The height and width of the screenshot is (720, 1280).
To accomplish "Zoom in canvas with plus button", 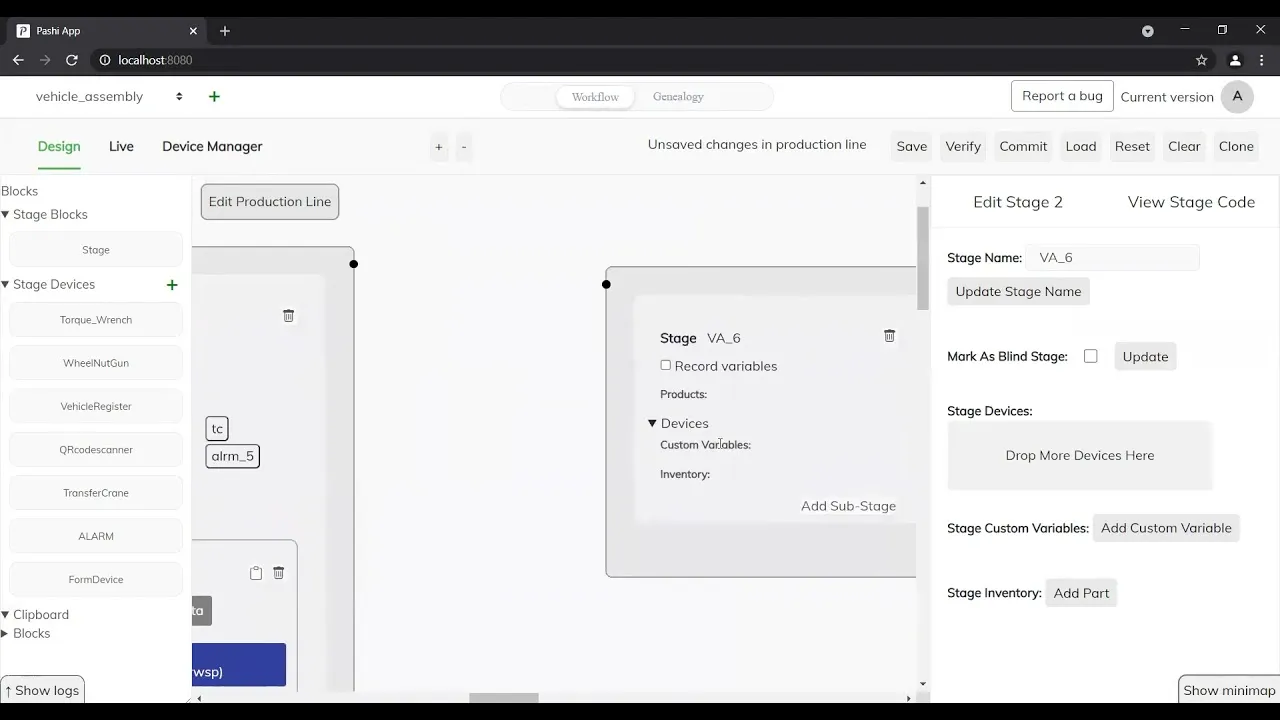I will 438,147.
